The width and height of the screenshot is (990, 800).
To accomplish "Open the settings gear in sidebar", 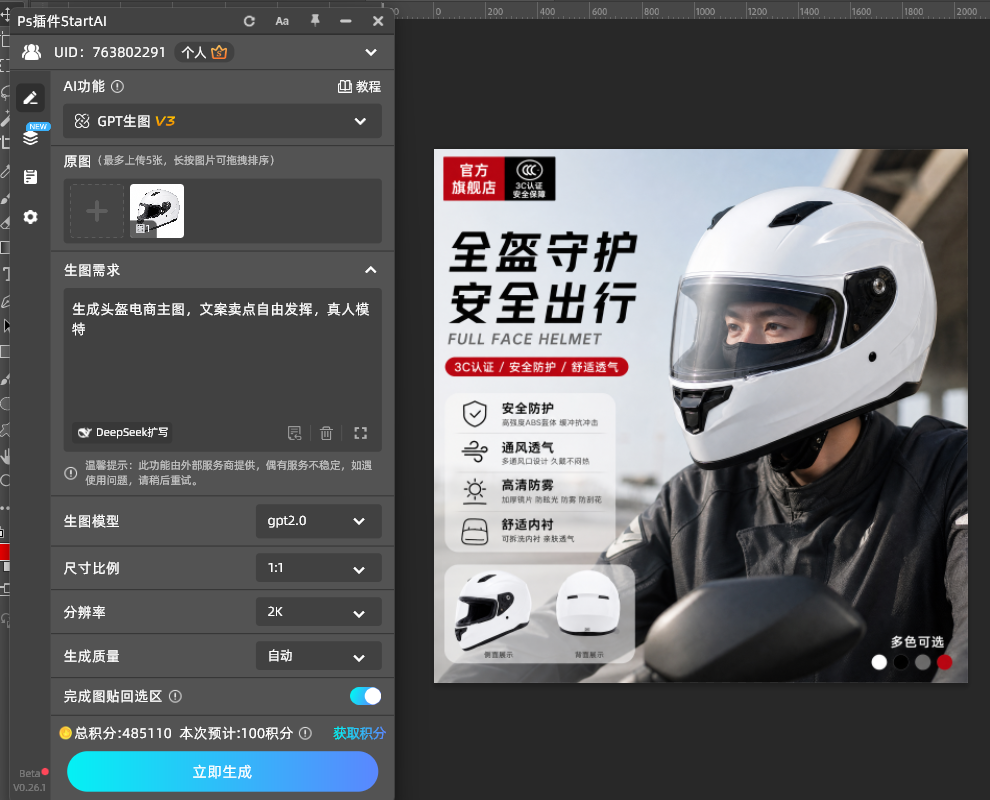I will [x=30, y=217].
